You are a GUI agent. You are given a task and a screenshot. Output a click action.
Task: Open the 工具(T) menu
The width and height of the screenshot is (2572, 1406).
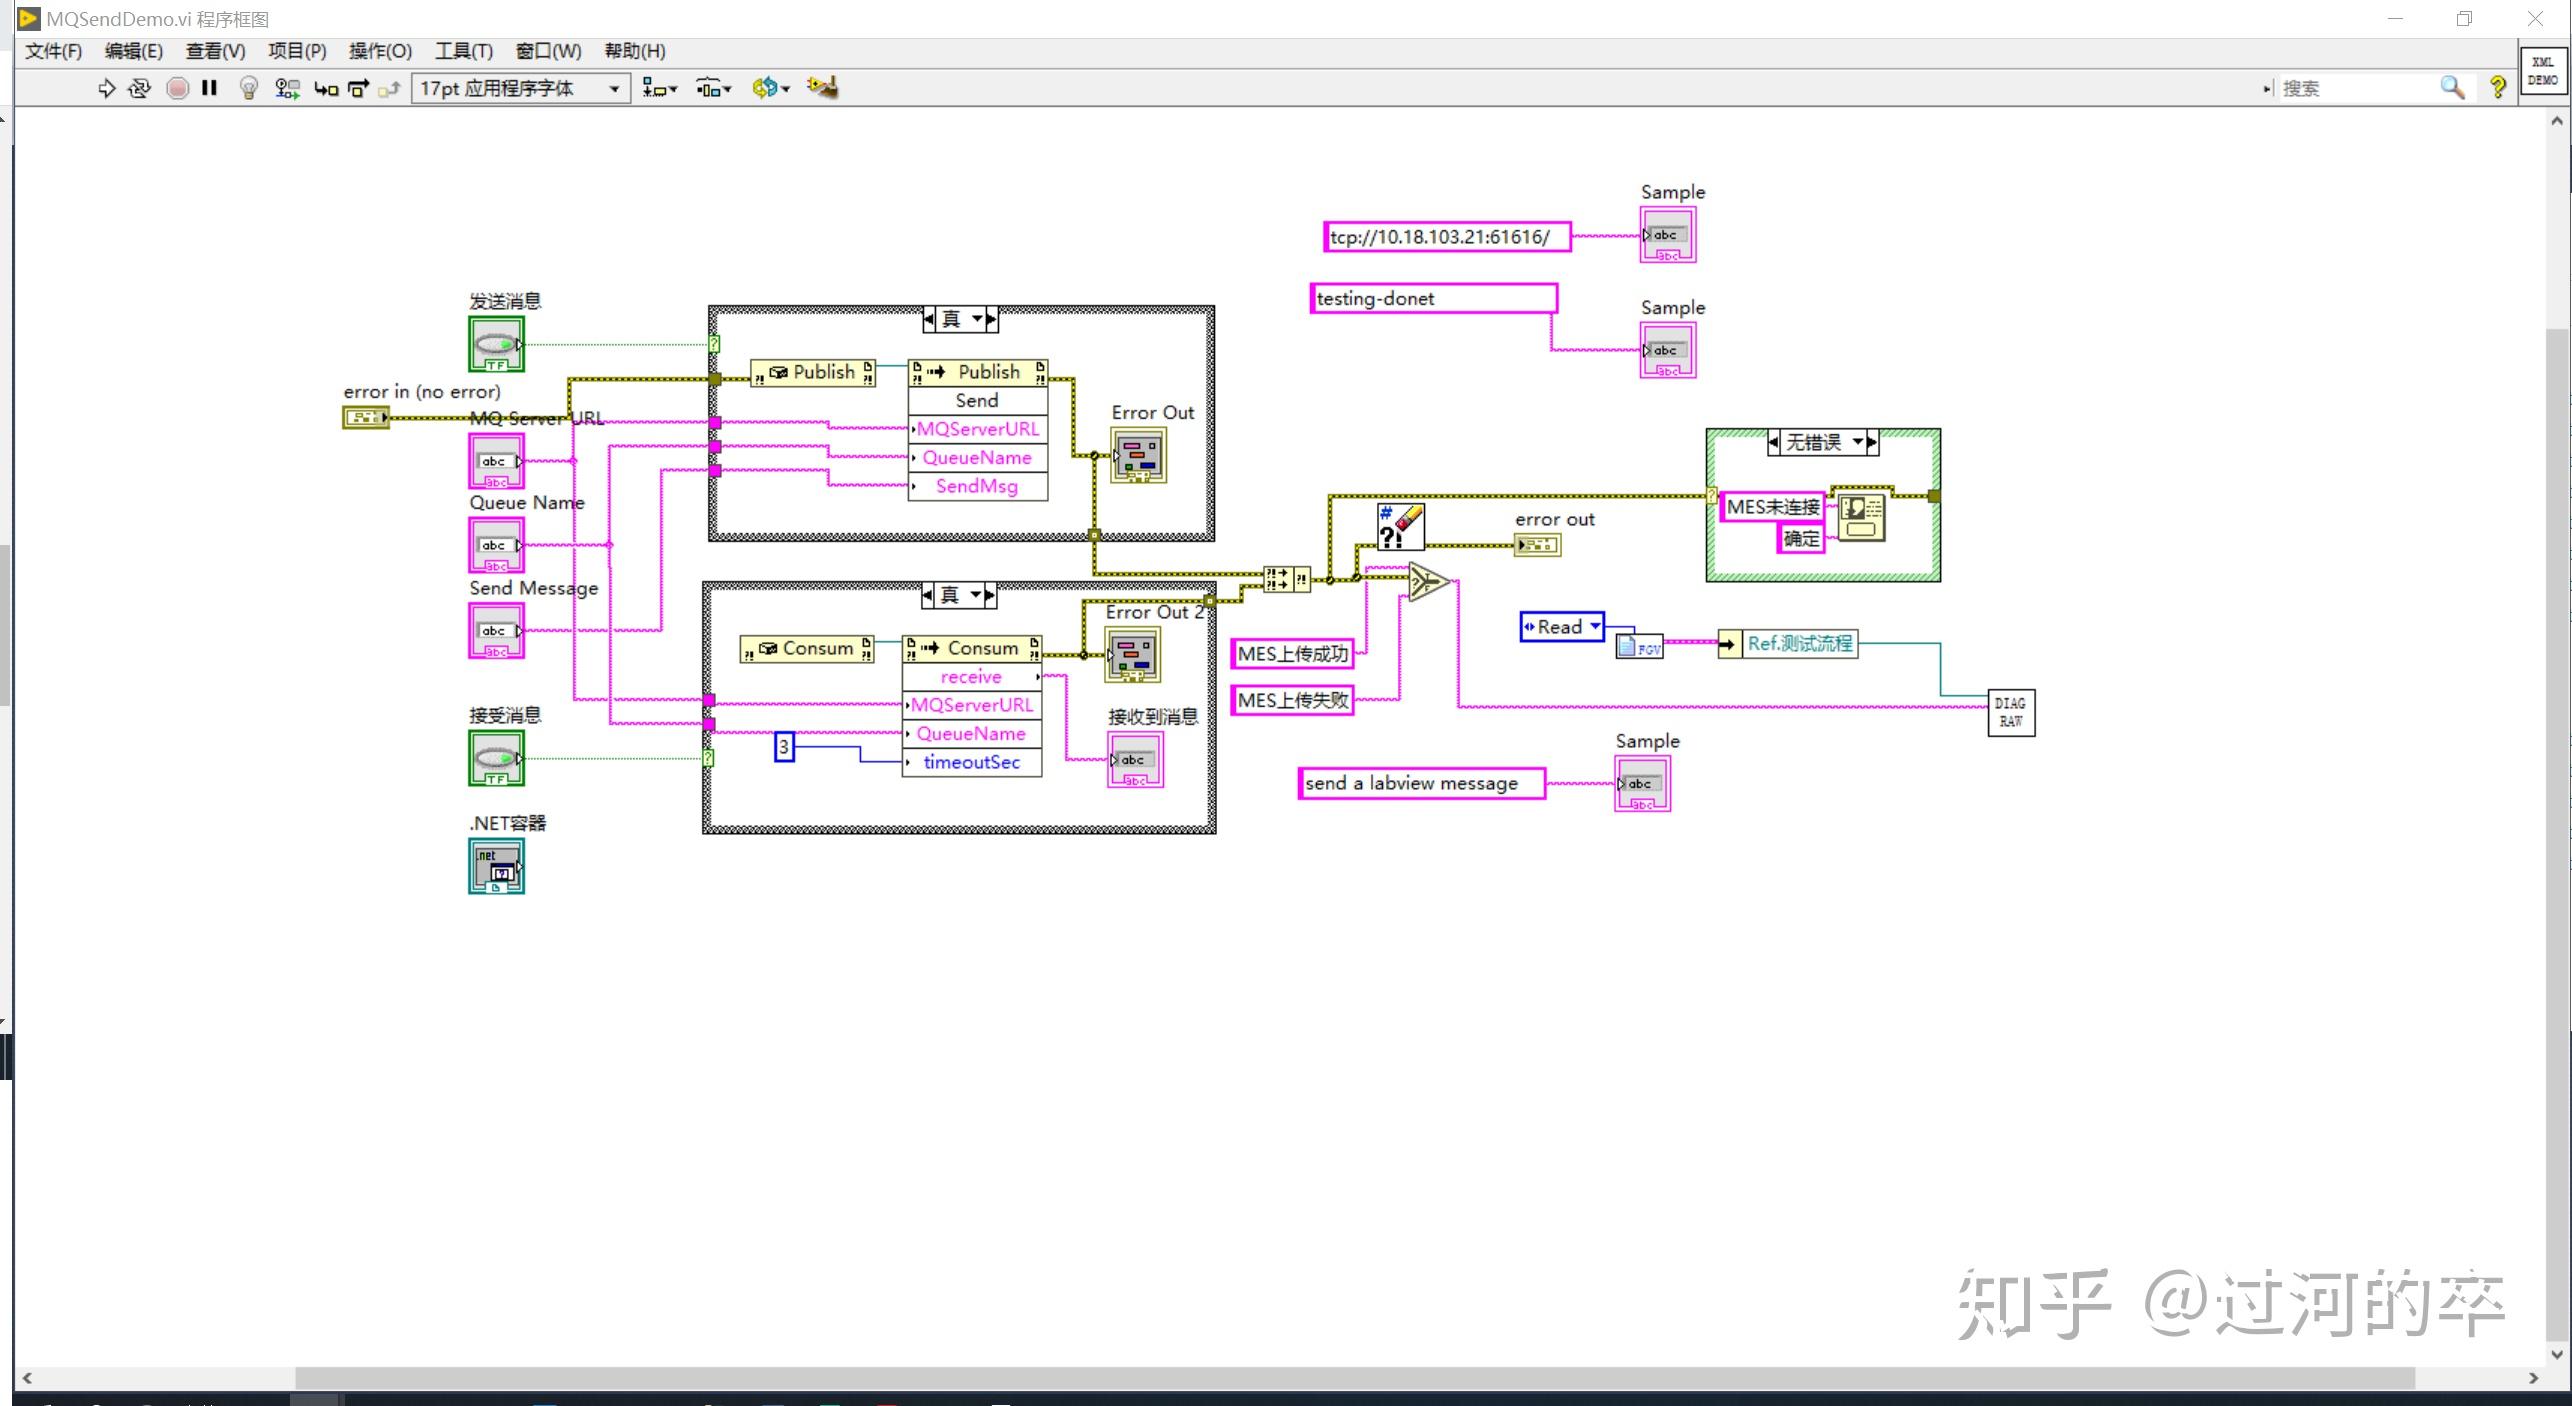coord(463,51)
